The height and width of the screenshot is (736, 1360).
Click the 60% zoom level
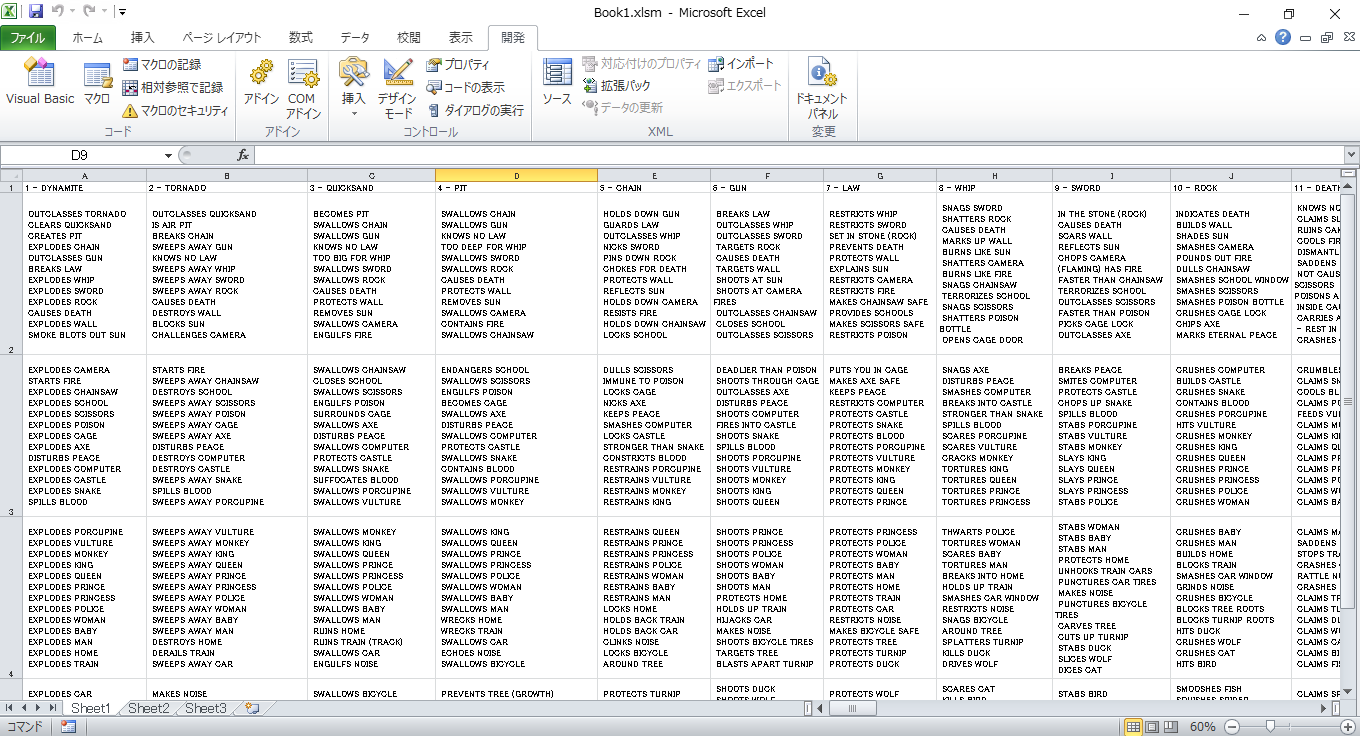(1202, 727)
